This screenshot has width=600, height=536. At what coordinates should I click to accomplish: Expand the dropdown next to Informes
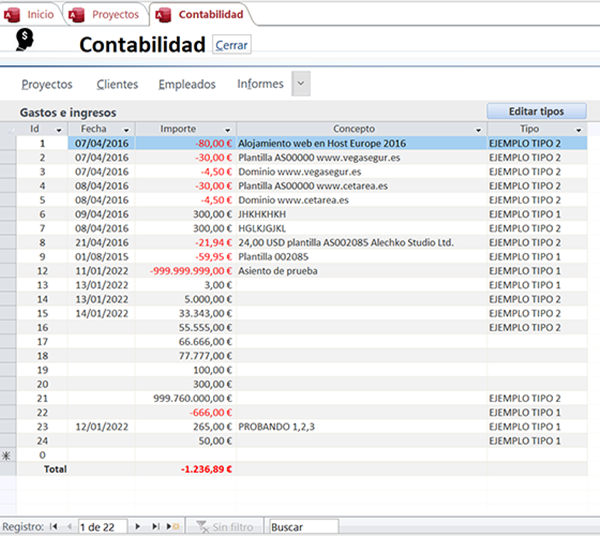point(300,85)
